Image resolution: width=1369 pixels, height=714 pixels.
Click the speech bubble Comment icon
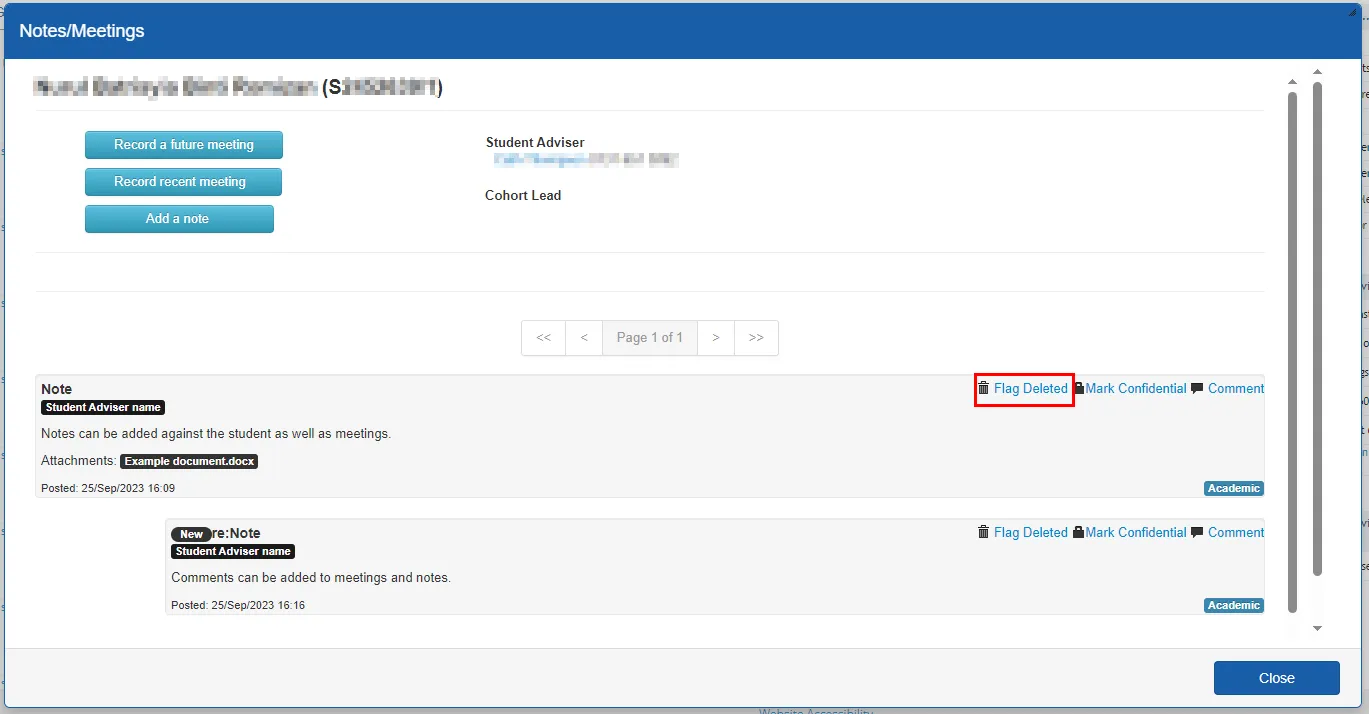point(1197,388)
